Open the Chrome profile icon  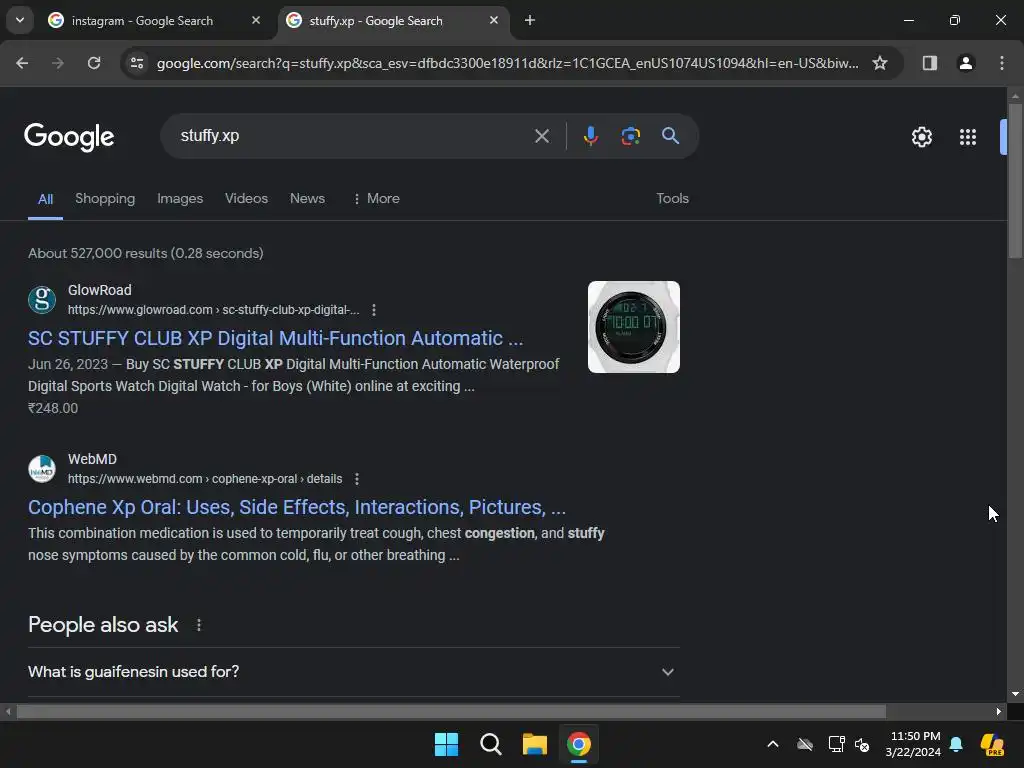(966, 63)
